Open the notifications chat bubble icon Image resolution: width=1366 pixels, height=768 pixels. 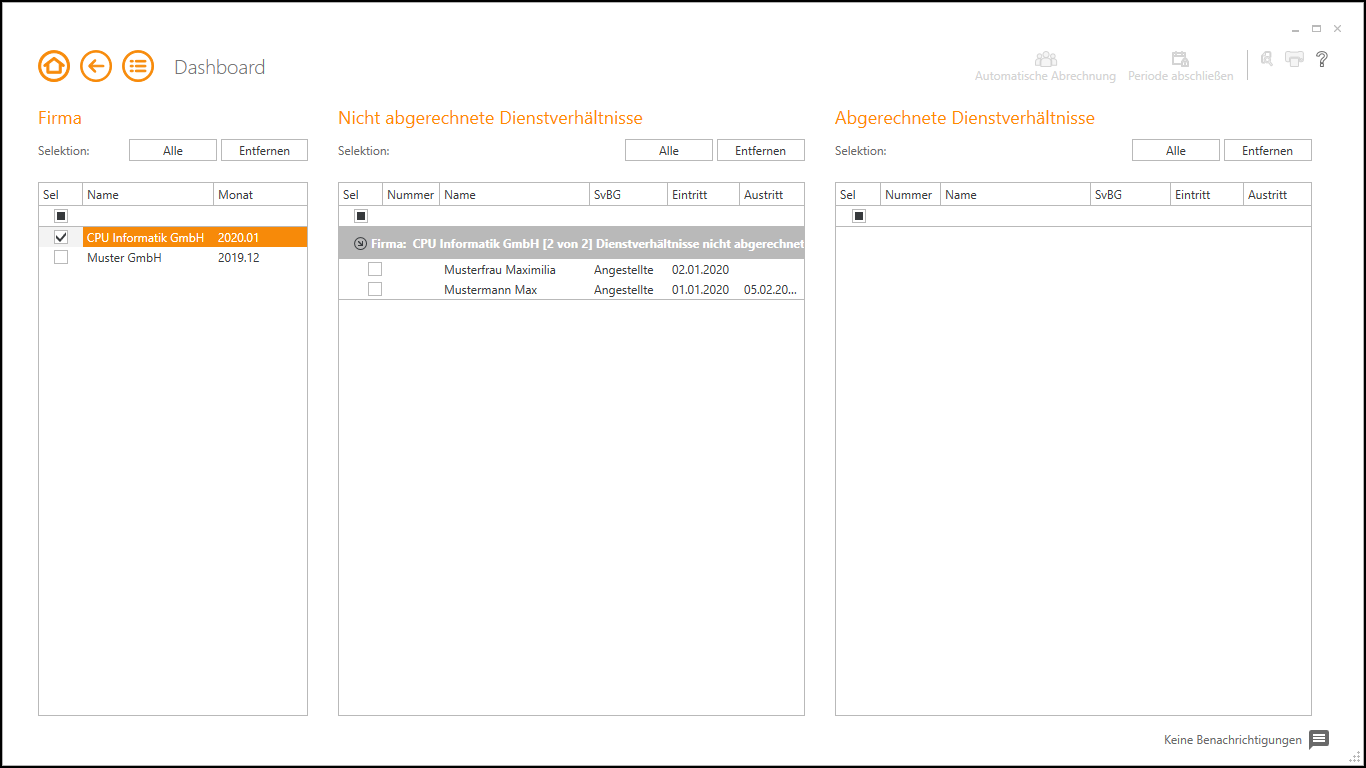point(1319,740)
